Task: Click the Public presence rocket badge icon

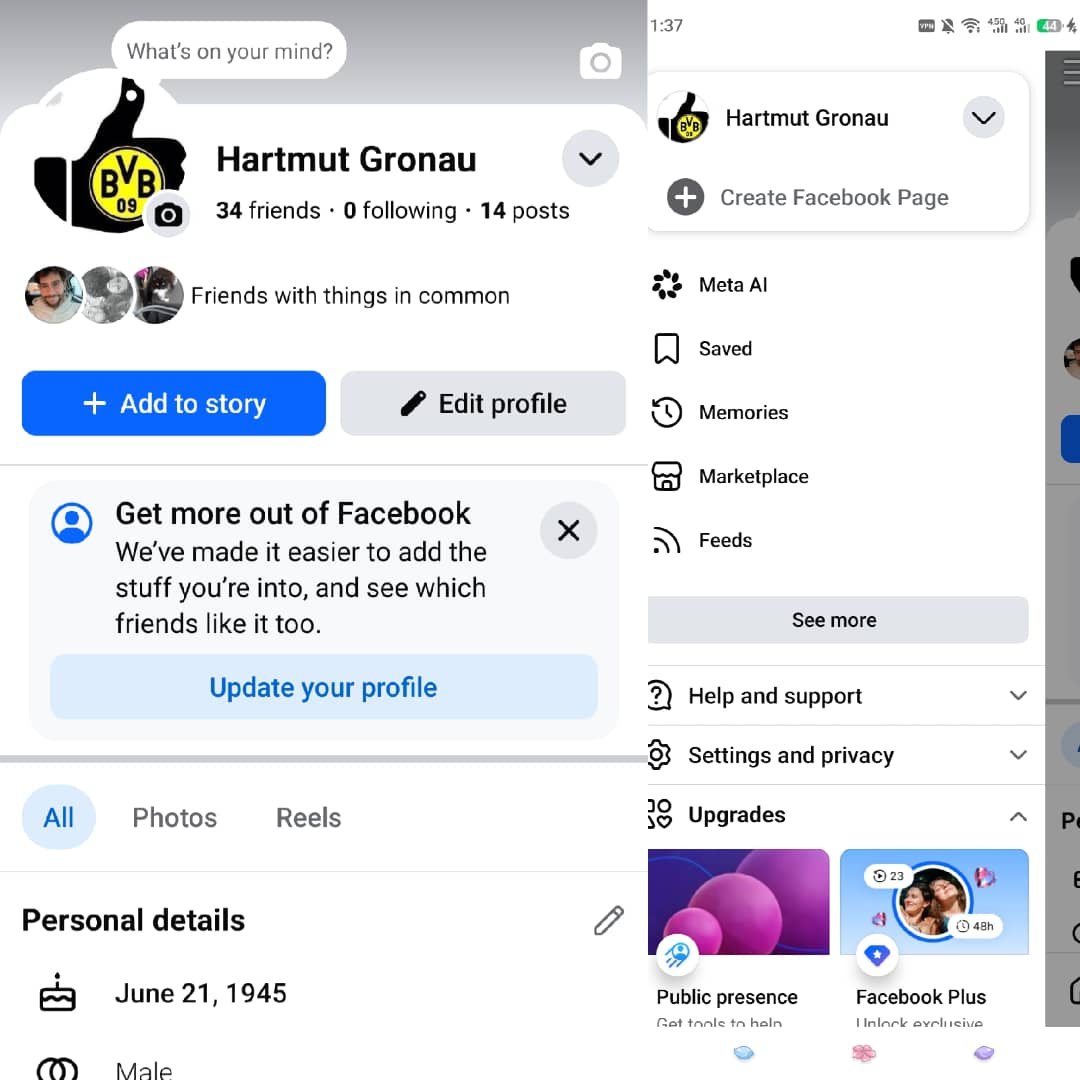Action: tap(677, 954)
